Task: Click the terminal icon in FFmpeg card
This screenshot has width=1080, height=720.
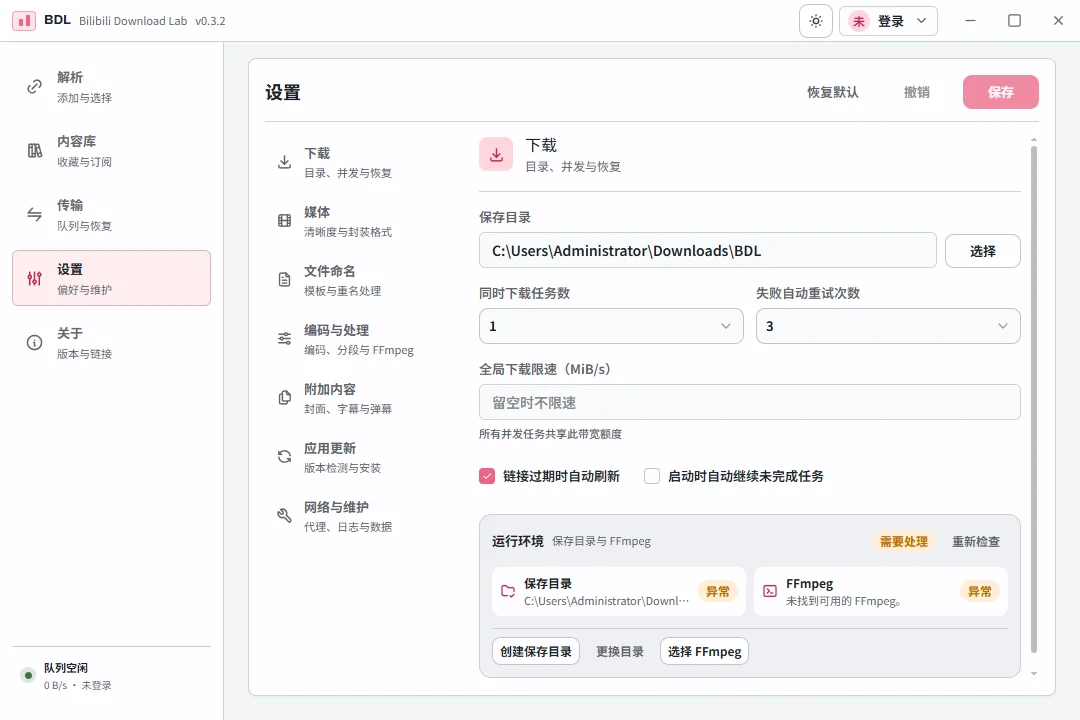Action: coord(770,591)
